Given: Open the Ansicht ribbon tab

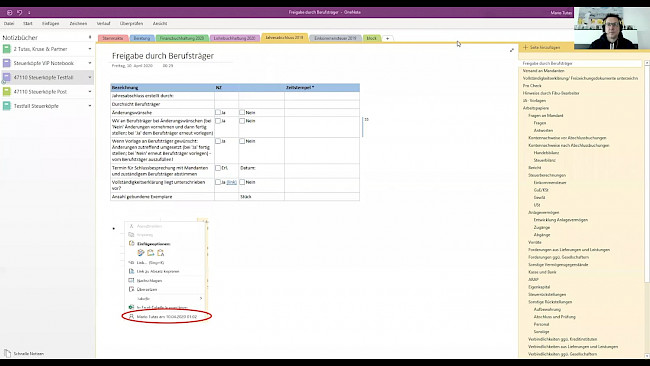Looking at the screenshot, I should point(160,24).
